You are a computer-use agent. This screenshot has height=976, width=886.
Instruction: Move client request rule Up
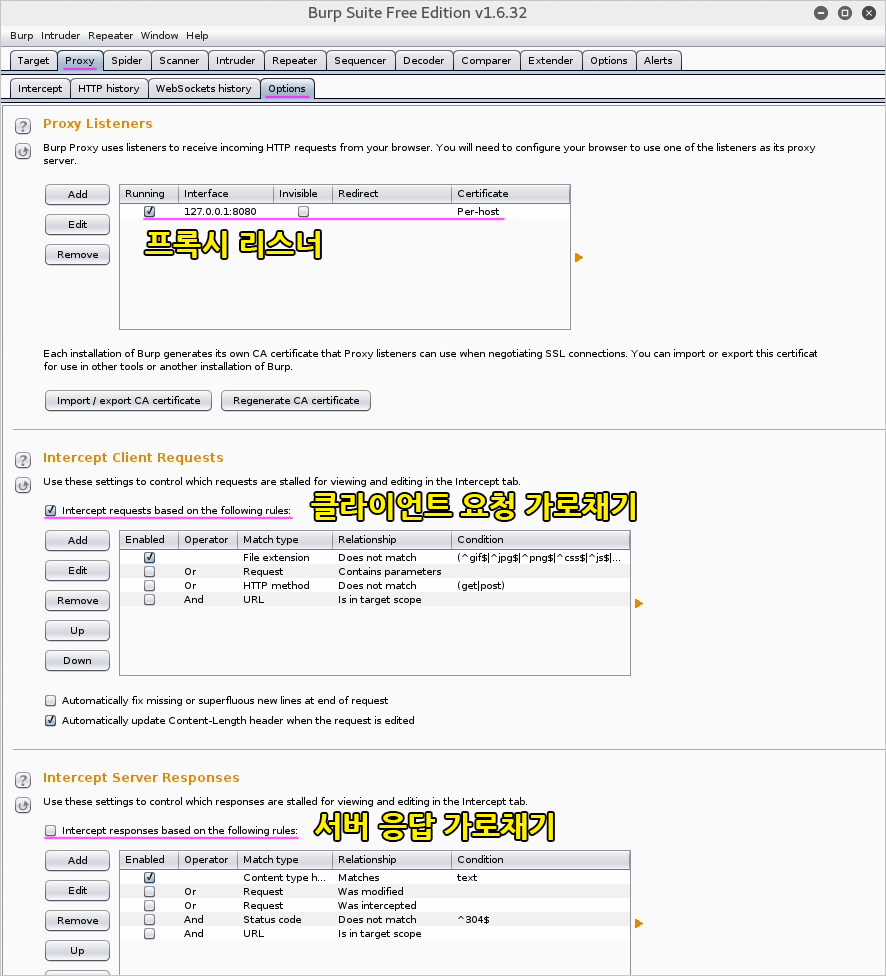(x=77, y=631)
